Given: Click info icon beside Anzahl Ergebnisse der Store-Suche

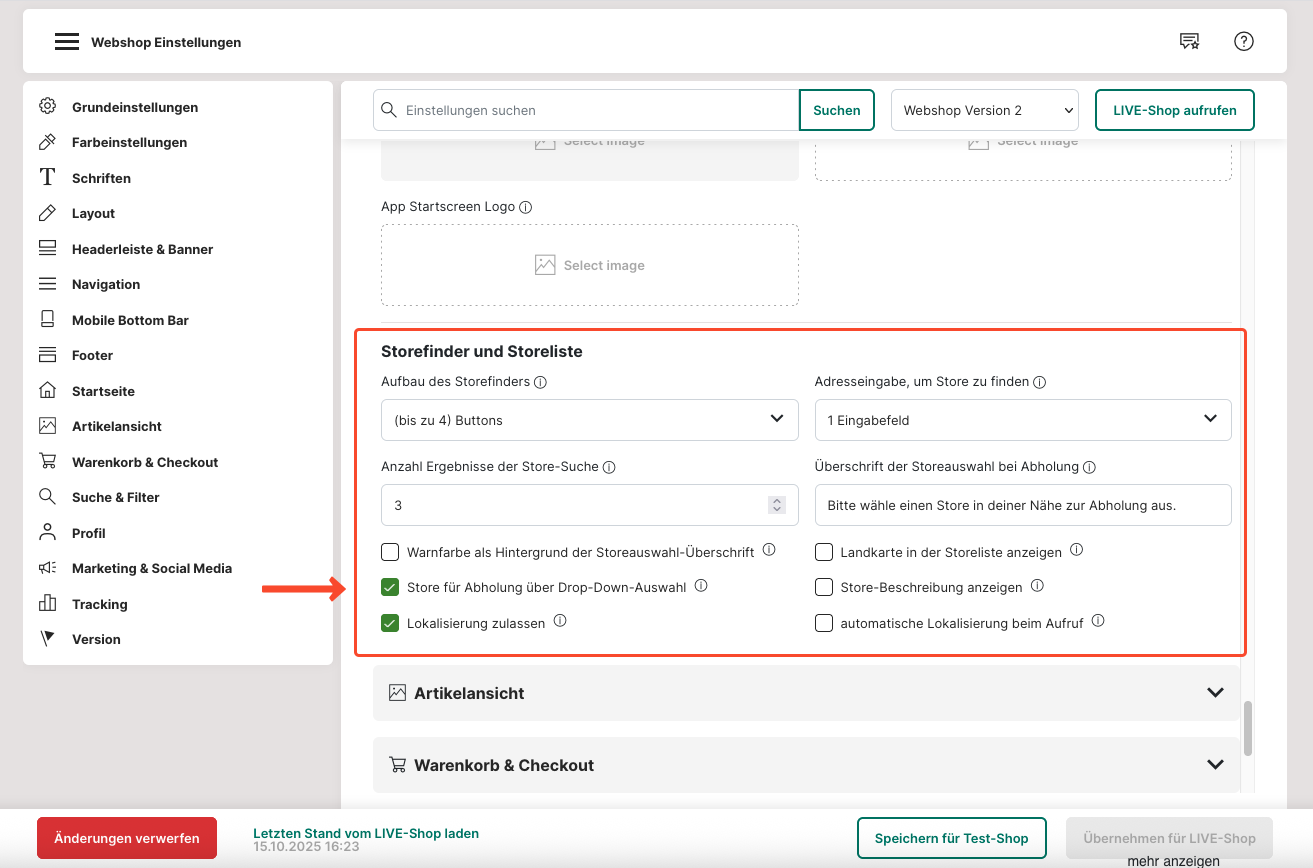Looking at the screenshot, I should pos(609,467).
